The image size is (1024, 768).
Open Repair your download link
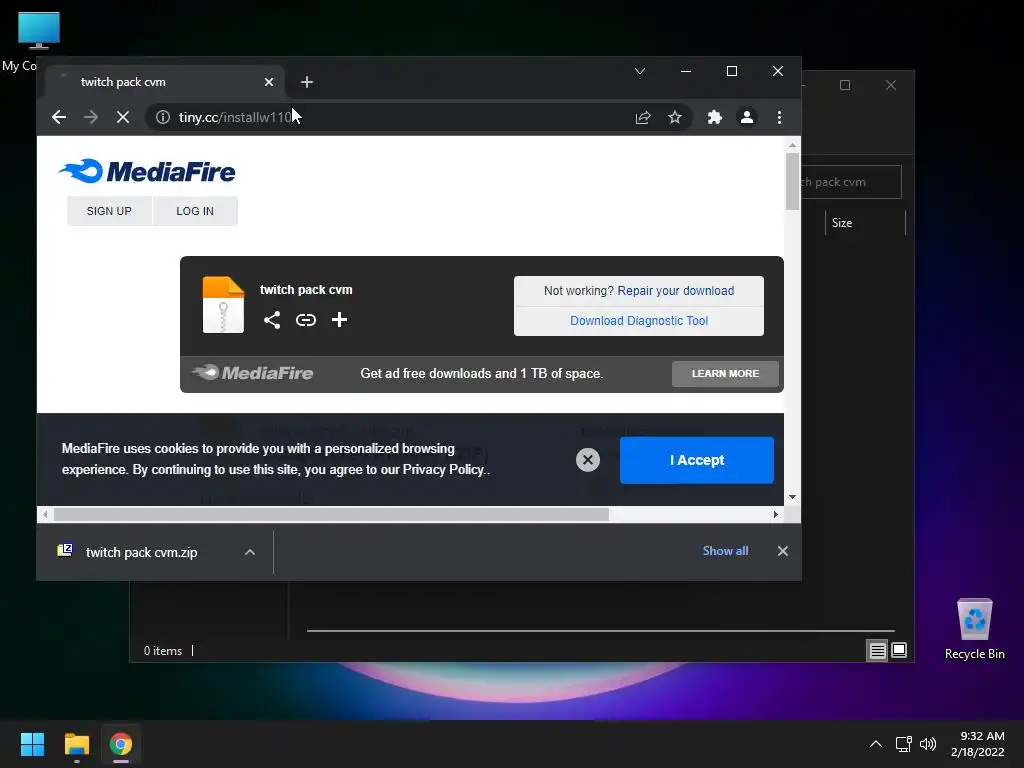tap(675, 291)
